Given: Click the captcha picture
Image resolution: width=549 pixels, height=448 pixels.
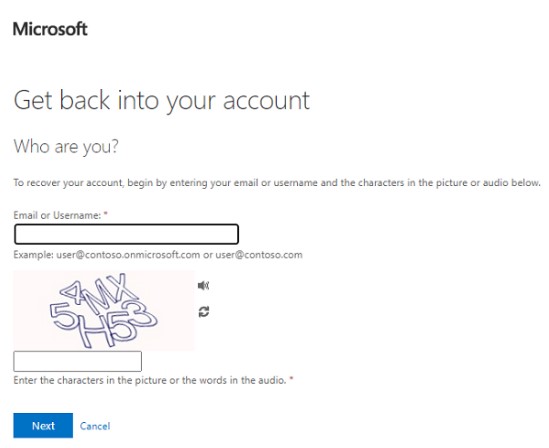Looking at the screenshot, I should 104,310.
